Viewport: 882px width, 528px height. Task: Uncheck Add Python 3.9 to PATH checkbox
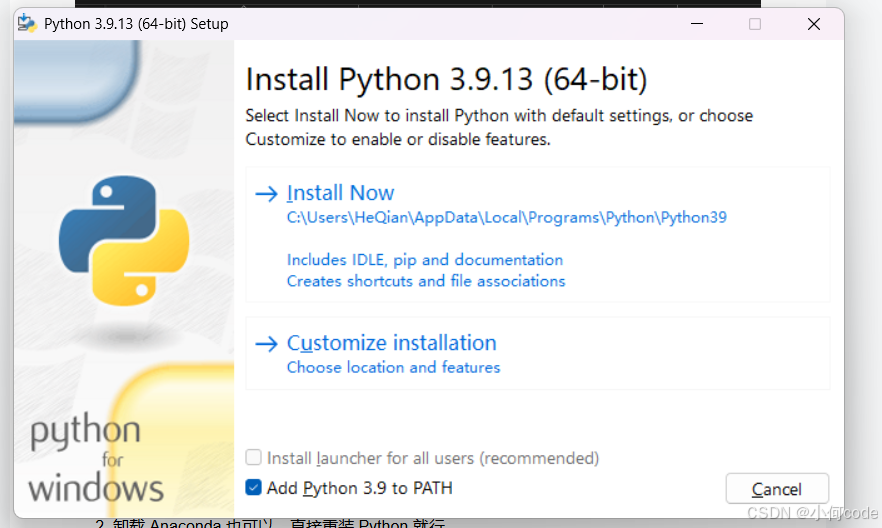pos(253,488)
